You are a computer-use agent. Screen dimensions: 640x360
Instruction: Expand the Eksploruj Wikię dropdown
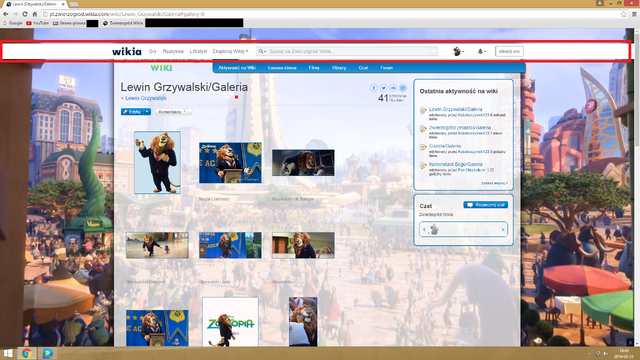click(x=230, y=51)
